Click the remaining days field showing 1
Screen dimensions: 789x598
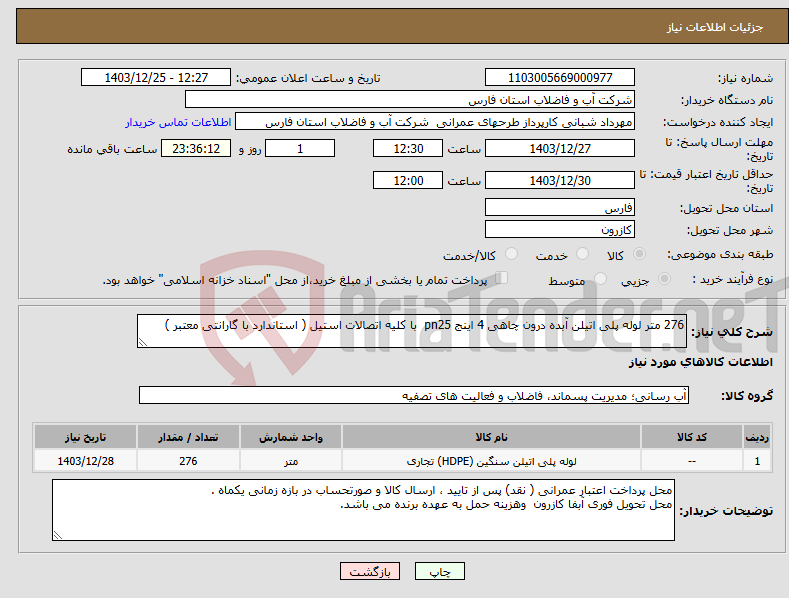[300, 148]
